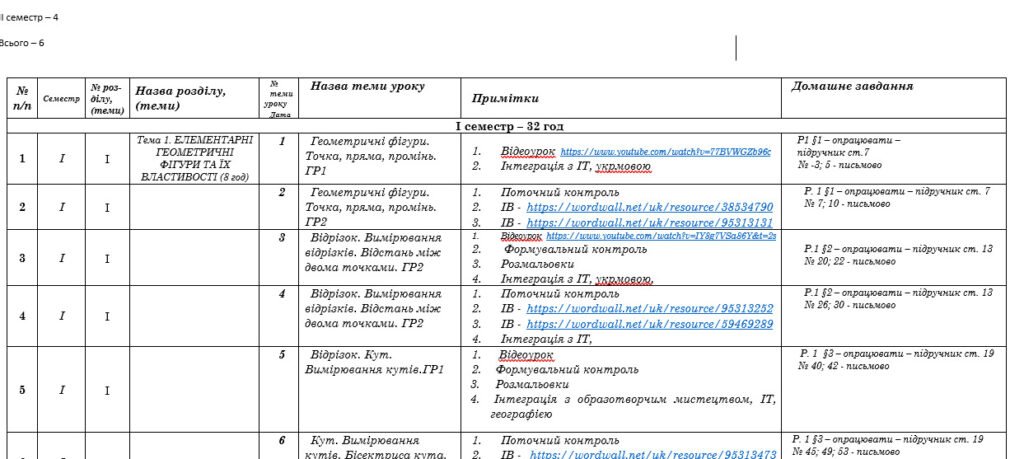This screenshot has height=459, width=1024.
Task: Click homework '№ 20; 22 - письмово'
Action: click(849, 261)
